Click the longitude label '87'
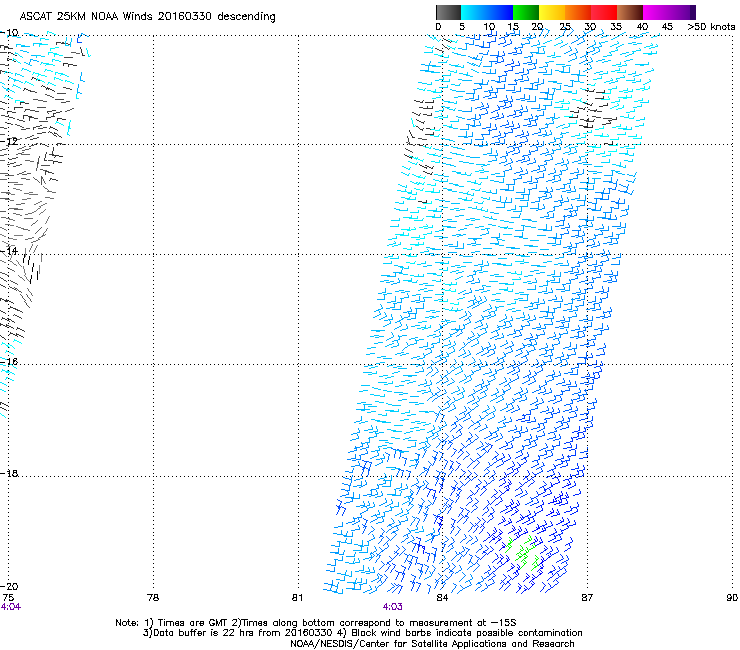The image size is (740, 650). 587,598
